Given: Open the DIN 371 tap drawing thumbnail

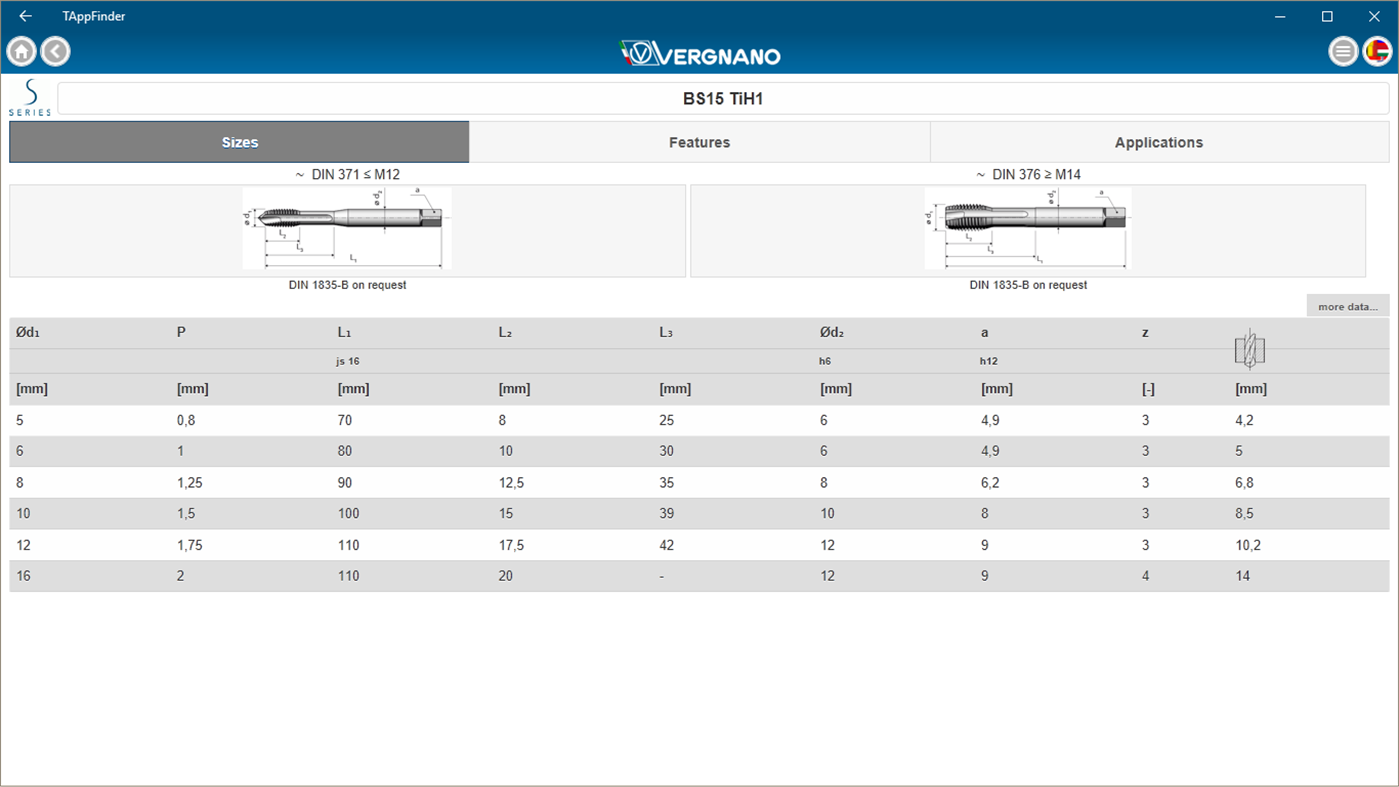Looking at the screenshot, I should coord(346,228).
